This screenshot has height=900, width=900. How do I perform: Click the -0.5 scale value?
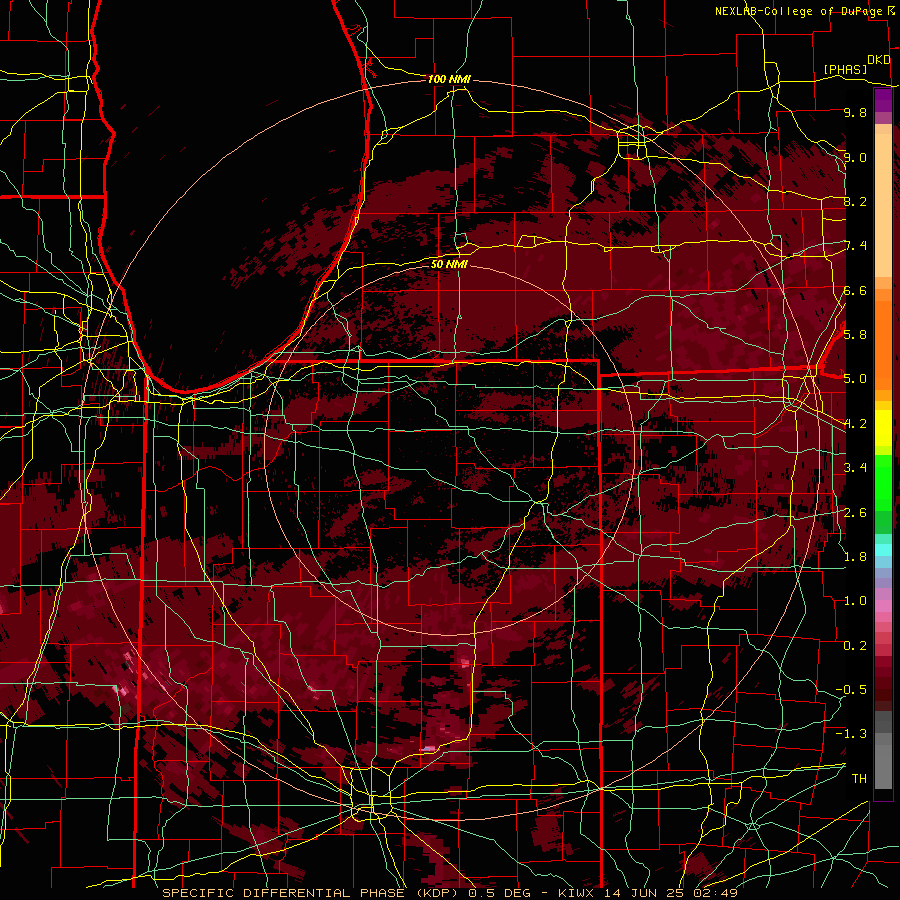(851, 689)
